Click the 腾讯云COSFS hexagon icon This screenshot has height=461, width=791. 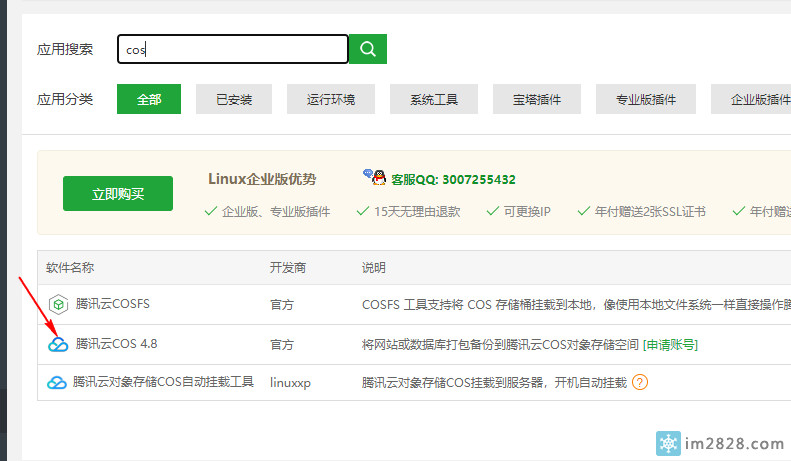click(59, 304)
